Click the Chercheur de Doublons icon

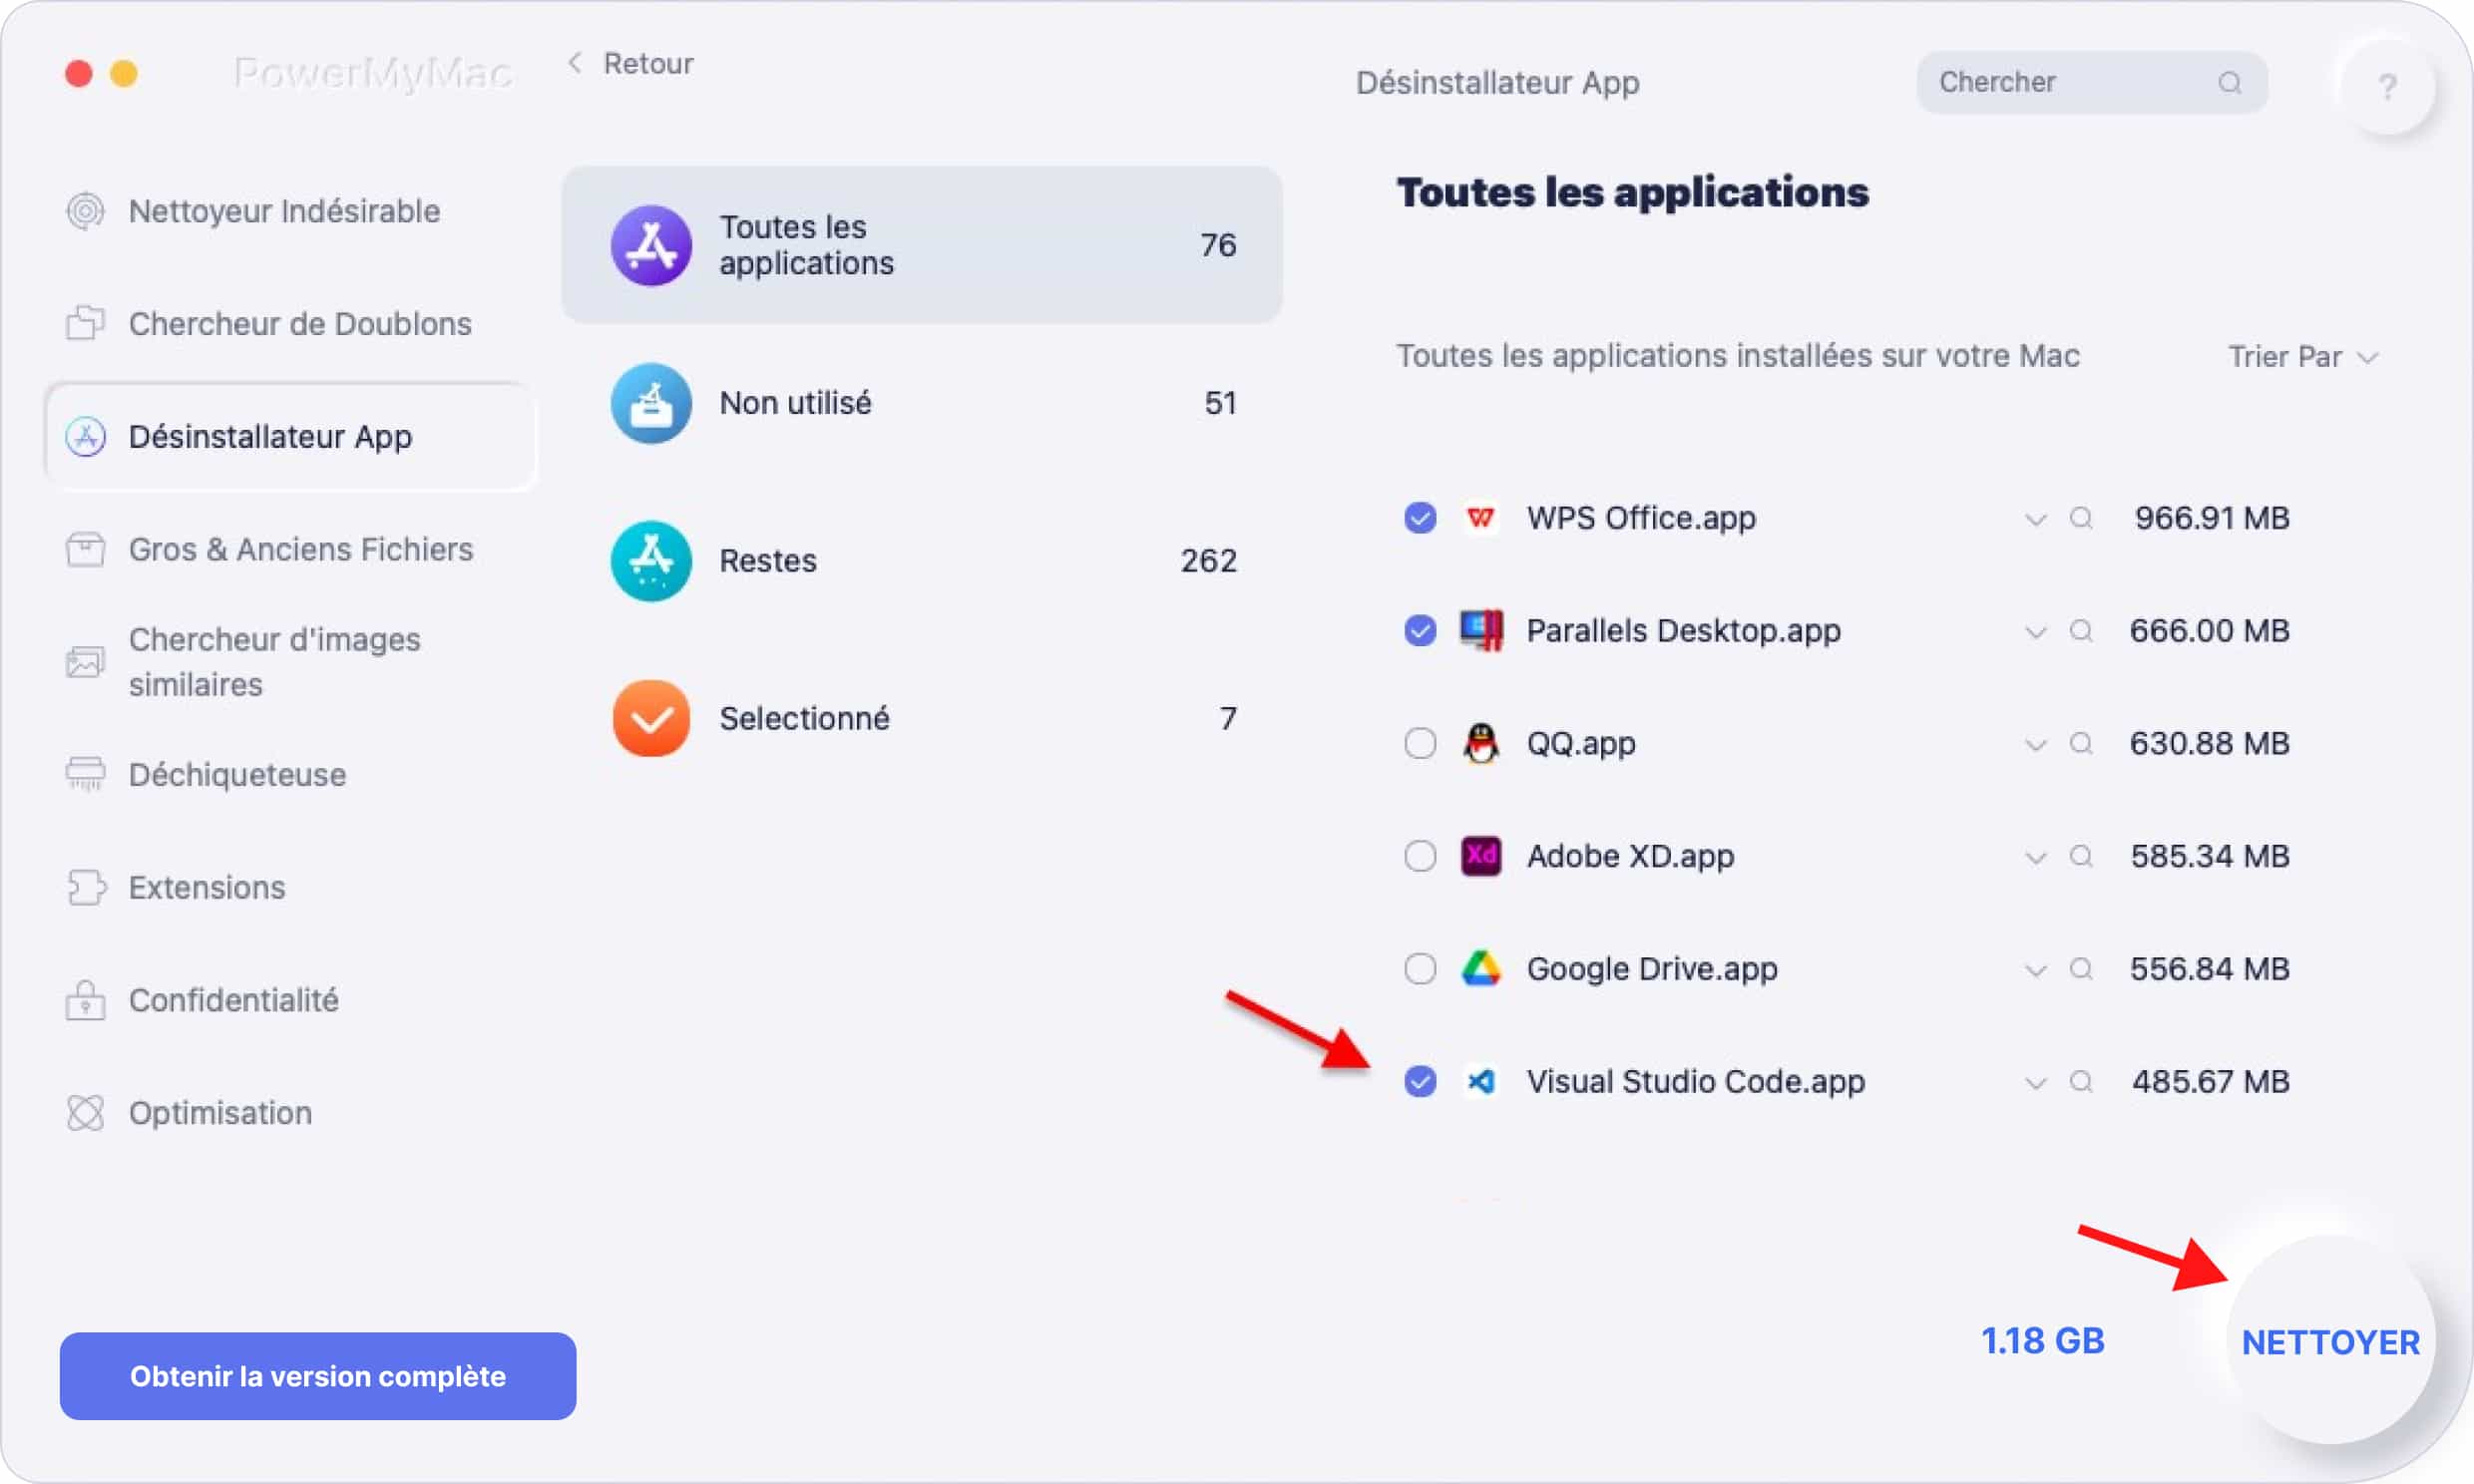point(86,323)
